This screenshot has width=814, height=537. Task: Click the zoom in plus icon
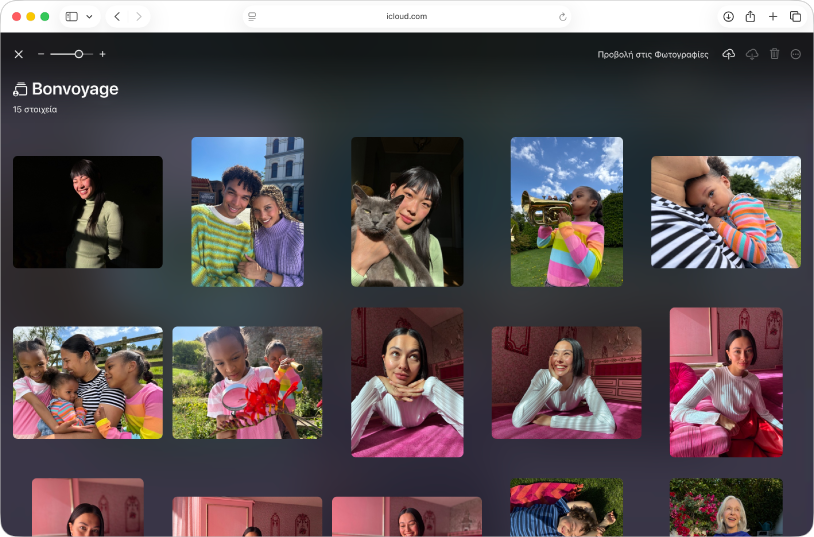102,54
